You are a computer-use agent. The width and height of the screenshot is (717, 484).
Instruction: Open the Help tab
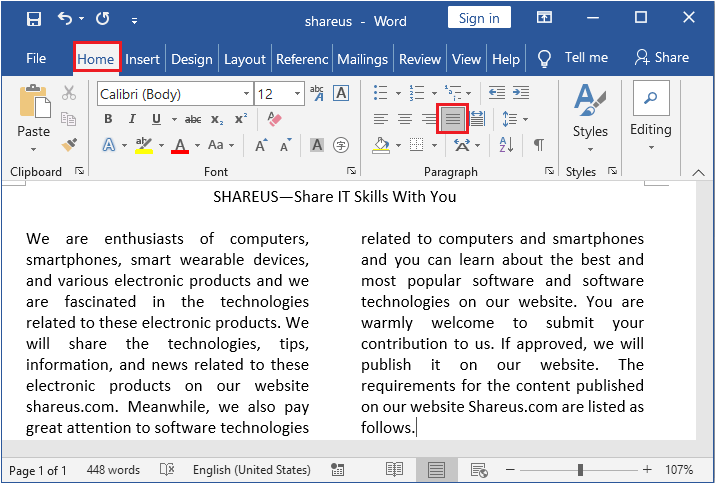(x=506, y=59)
